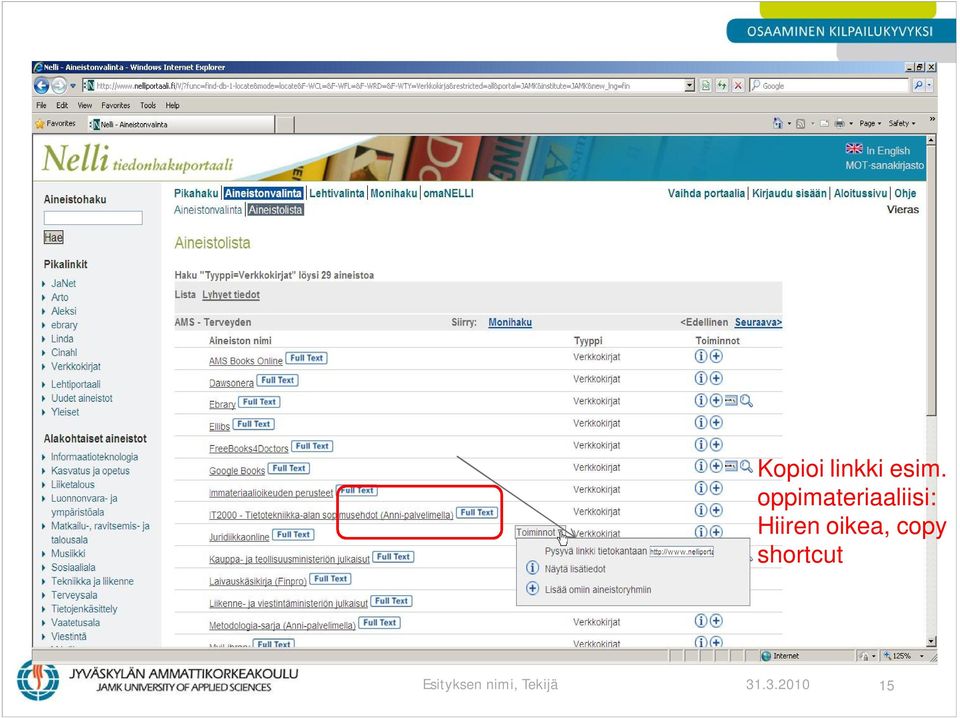This screenshot has height=718, width=960.
Task: Open the Page dropdown in command bar
Action: tap(870, 124)
